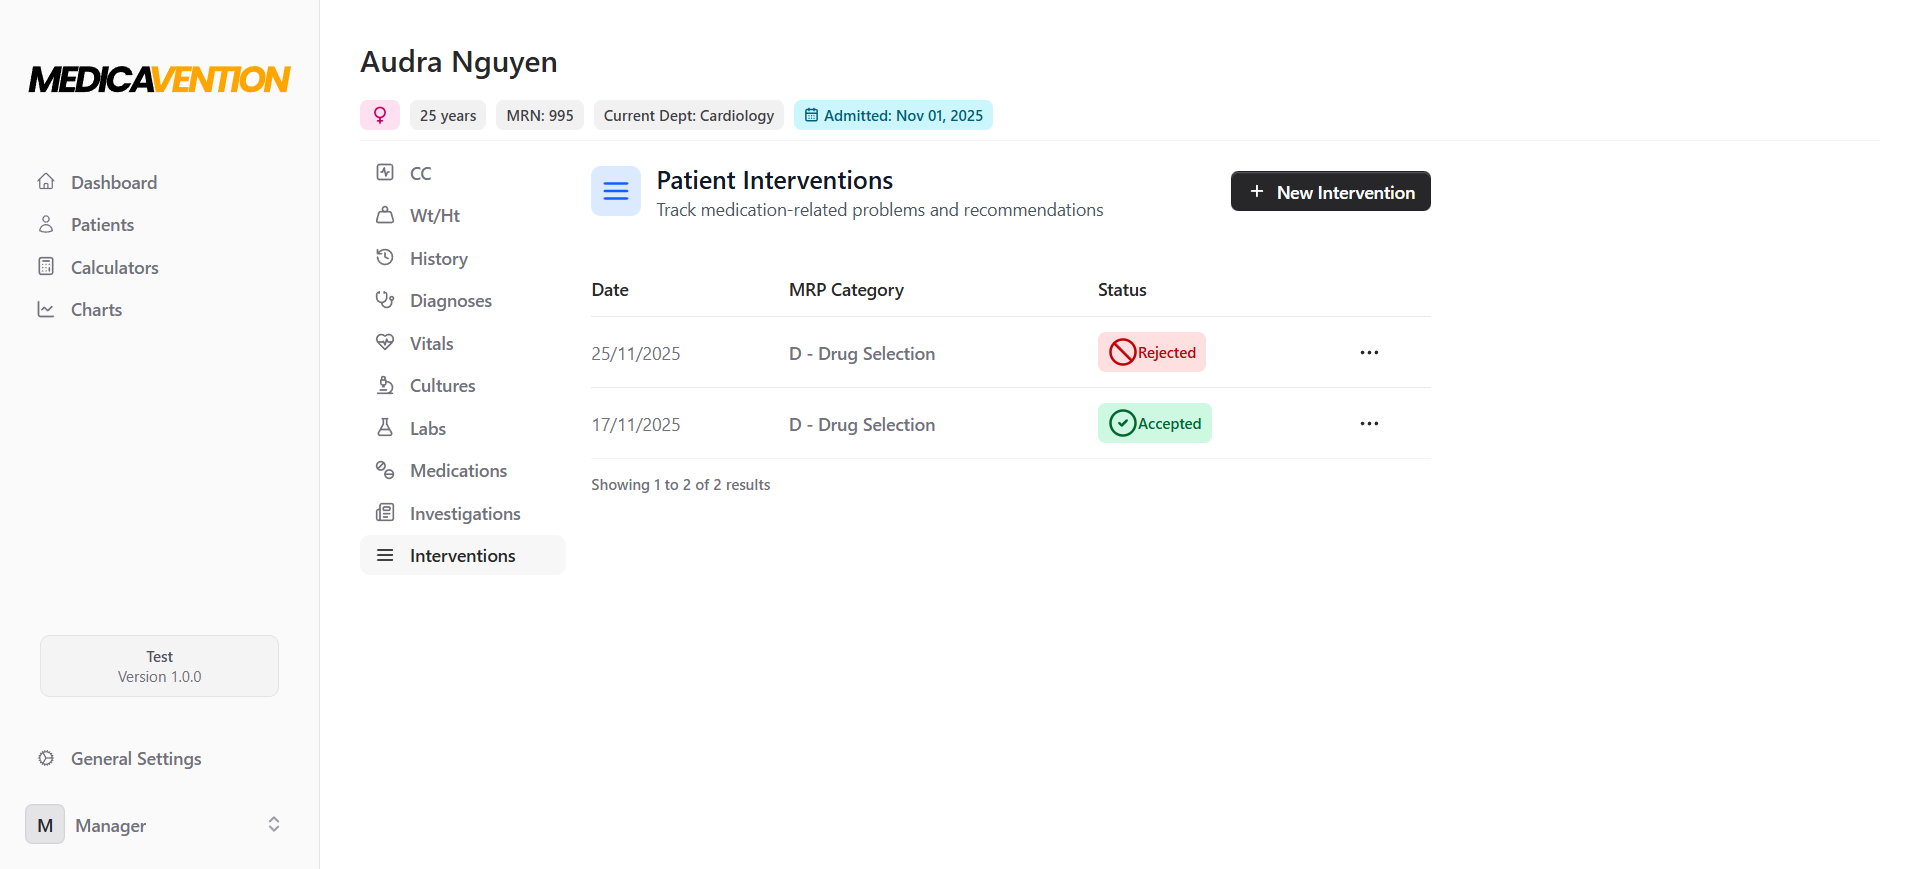Screen dimensions: 1920x869
Task: Open the Investigations section
Action: 464,513
